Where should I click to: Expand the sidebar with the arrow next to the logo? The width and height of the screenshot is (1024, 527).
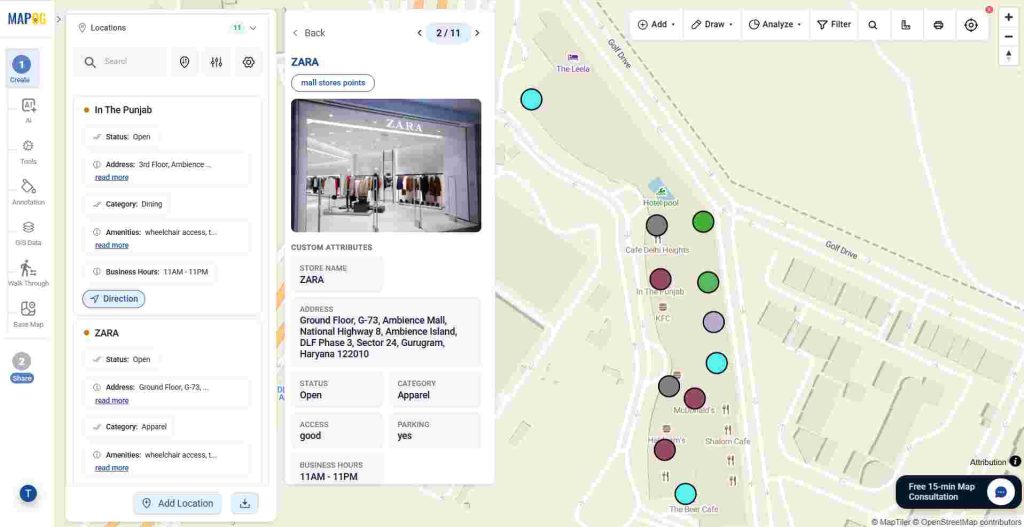pyautogui.click(x=59, y=19)
